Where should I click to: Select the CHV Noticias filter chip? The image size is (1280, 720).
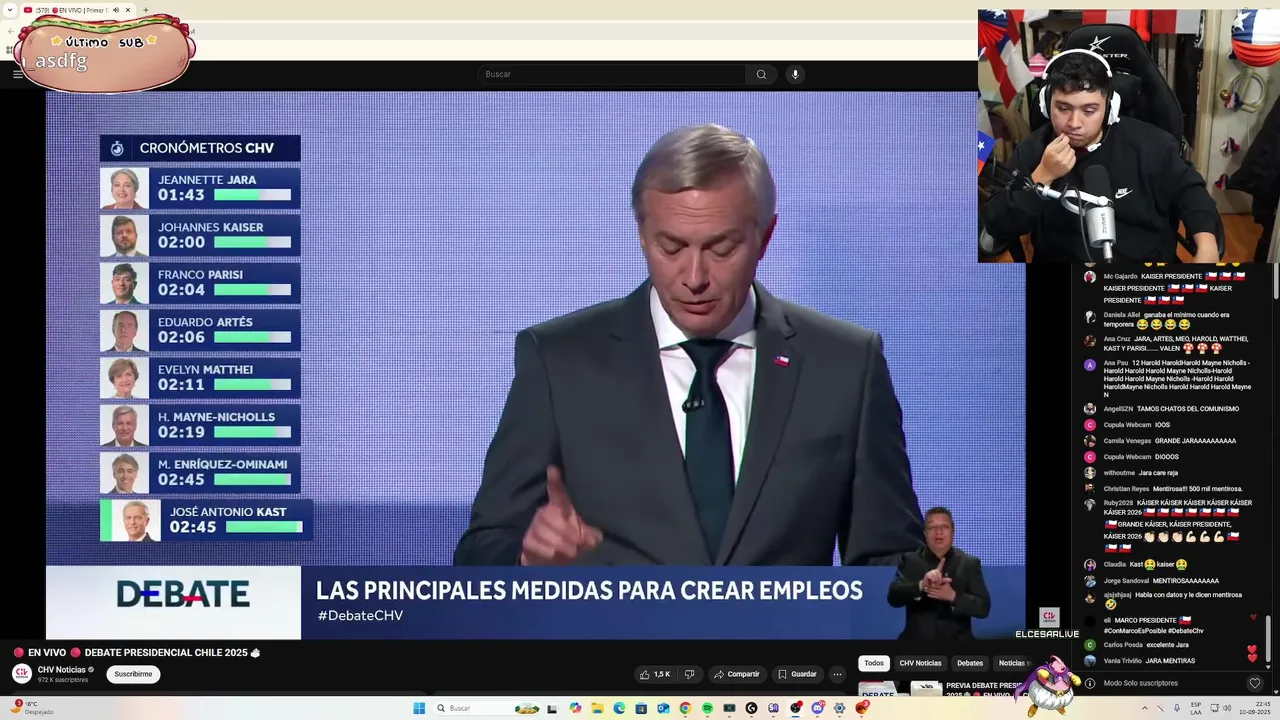click(920, 663)
